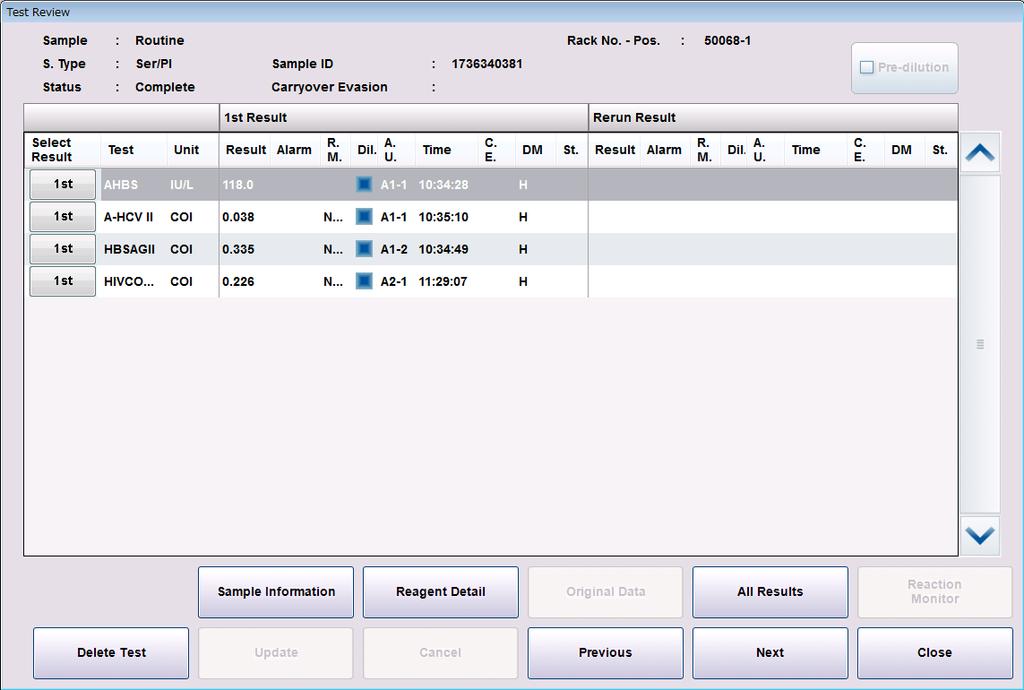This screenshot has width=1024, height=690.
Task: Click the vertical scrollbar grip
Action: (980, 344)
